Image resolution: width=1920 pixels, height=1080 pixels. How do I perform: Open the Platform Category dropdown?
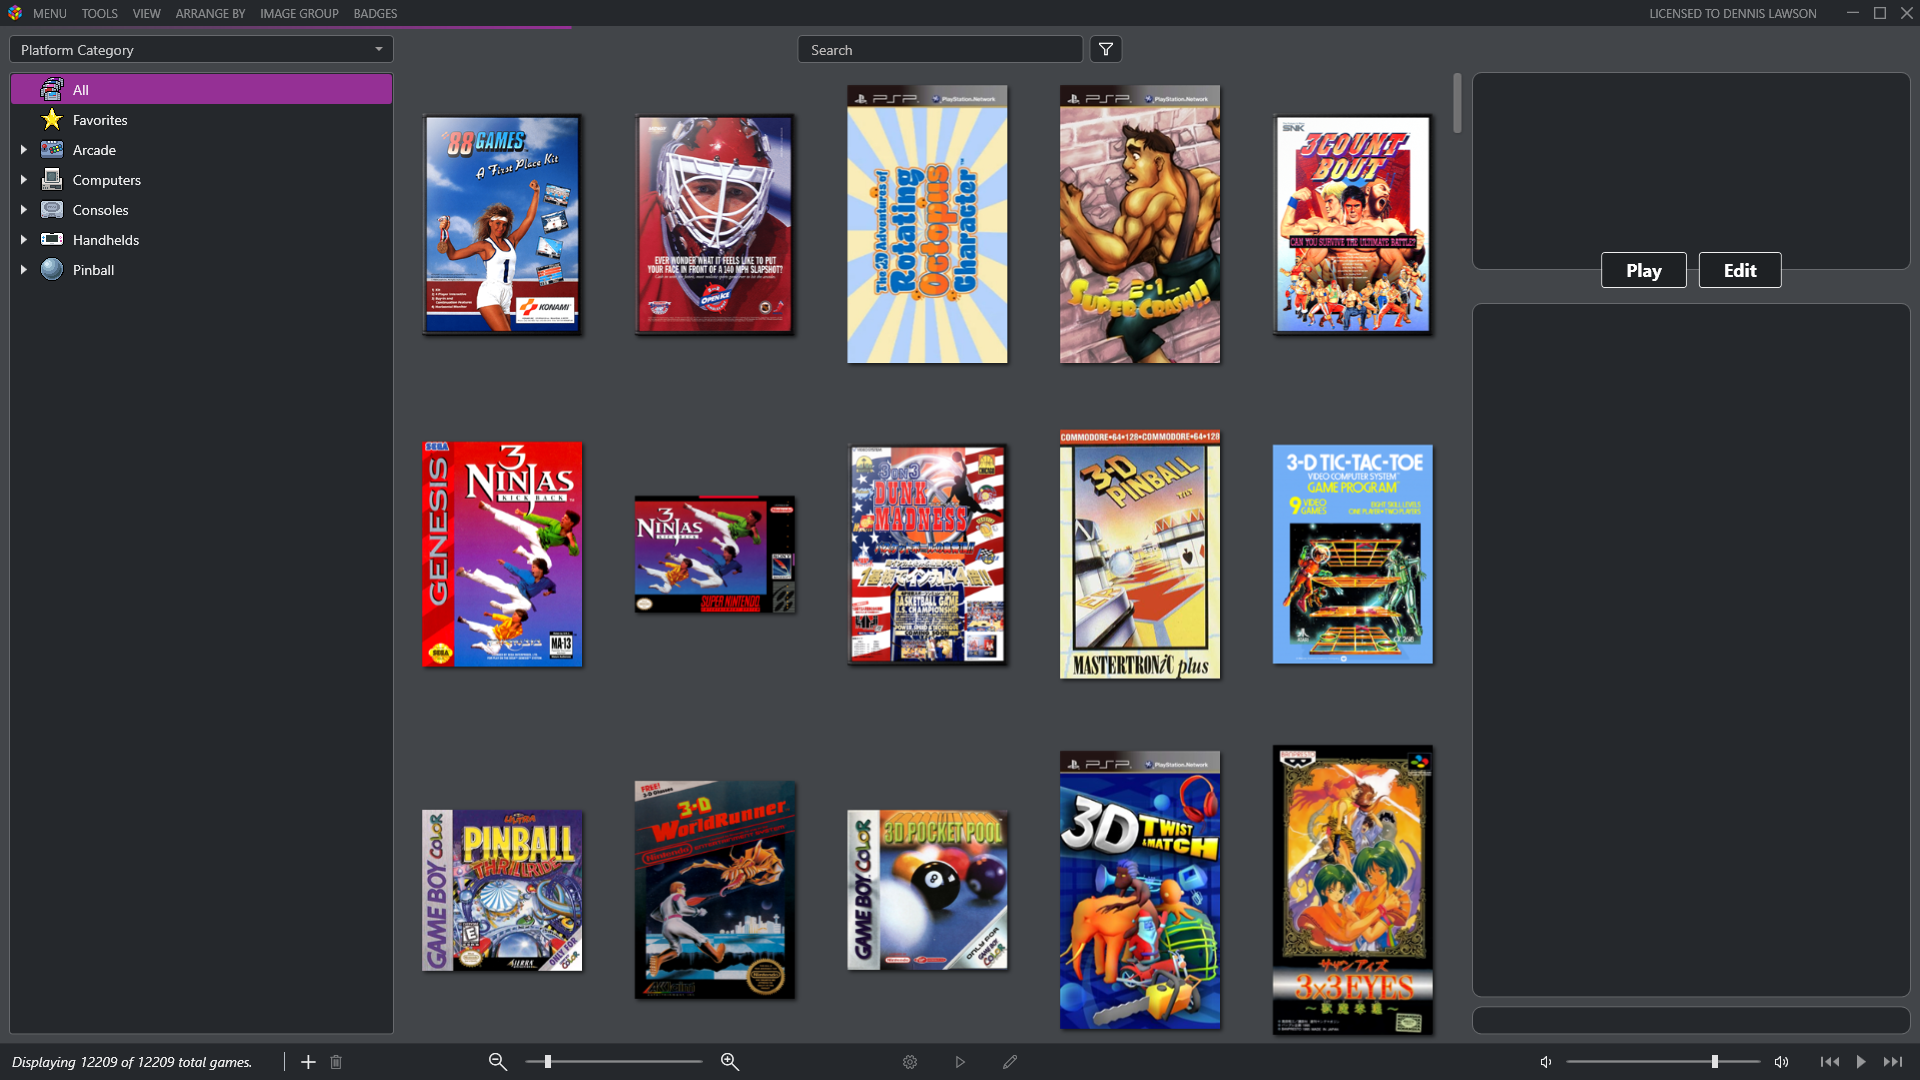click(201, 50)
